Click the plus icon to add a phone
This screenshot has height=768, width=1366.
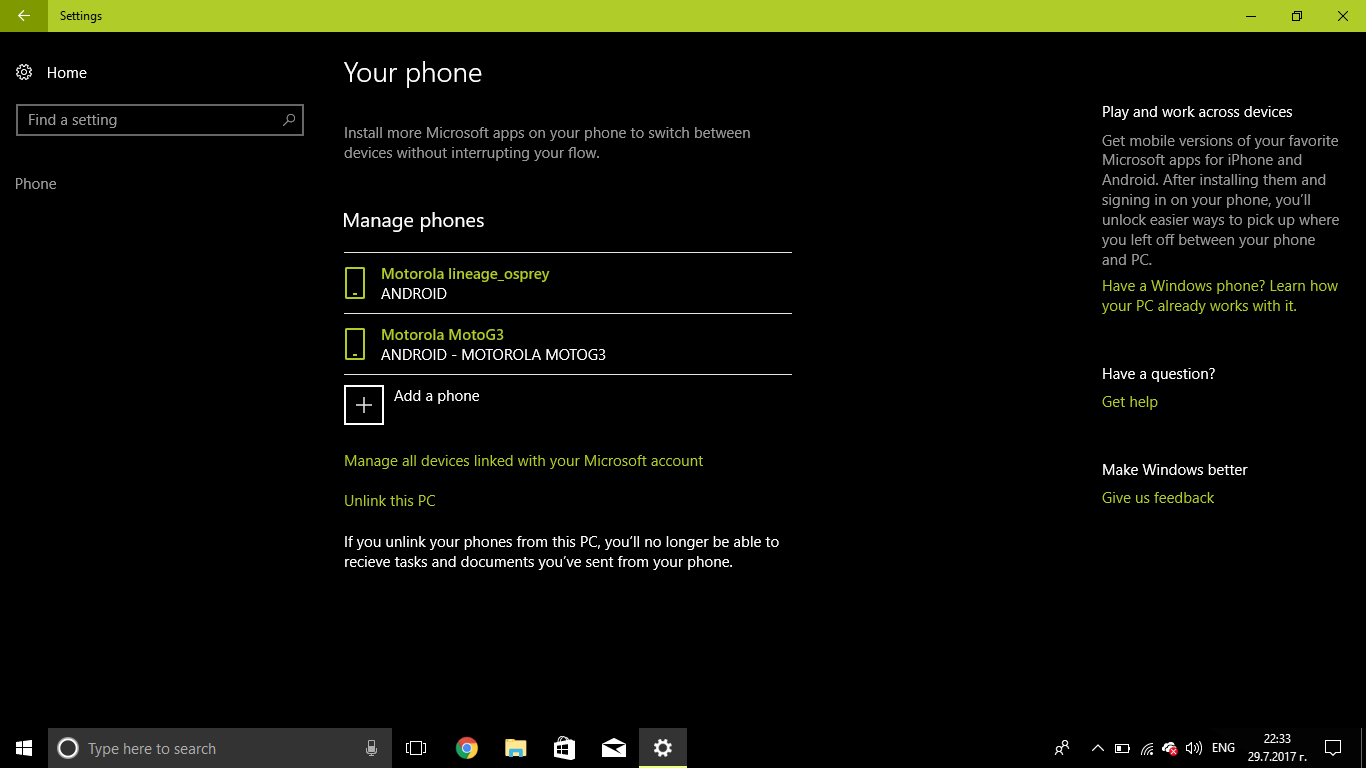(x=364, y=405)
